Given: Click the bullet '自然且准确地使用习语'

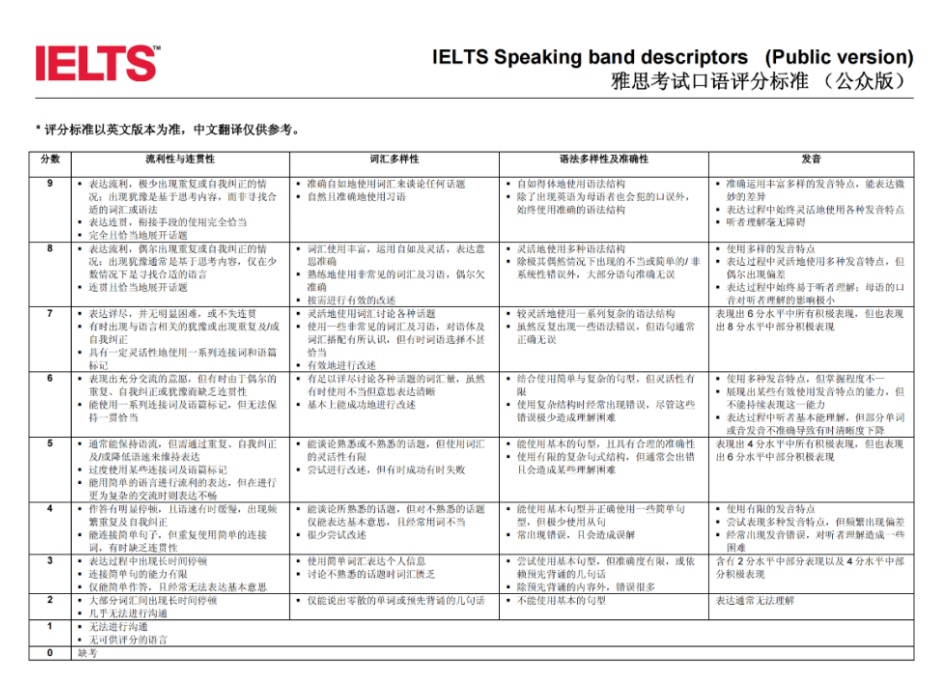Looking at the screenshot, I should 356,197.
